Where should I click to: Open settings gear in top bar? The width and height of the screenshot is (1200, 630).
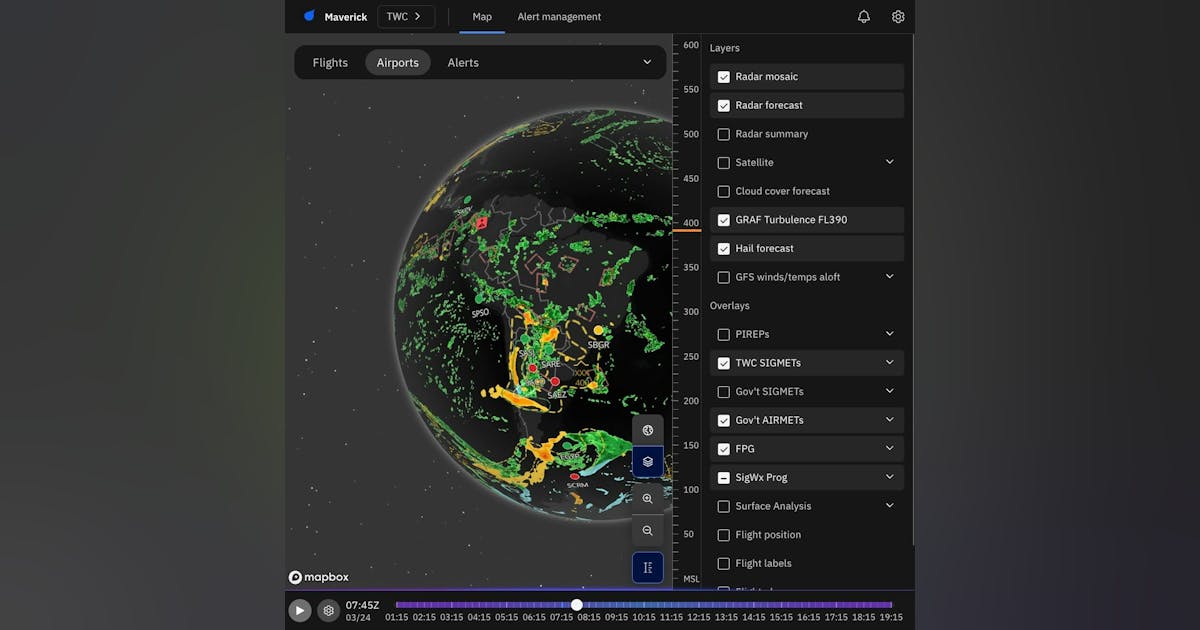point(898,17)
